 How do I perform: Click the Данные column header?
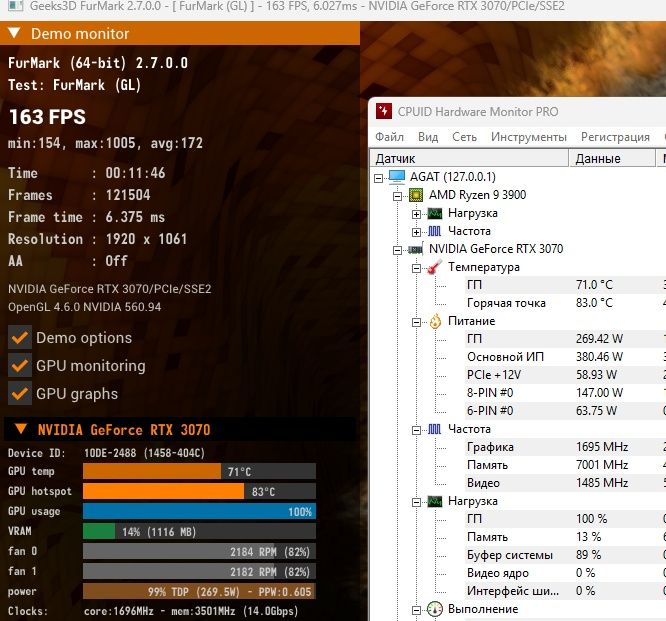click(x=612, y=158)
